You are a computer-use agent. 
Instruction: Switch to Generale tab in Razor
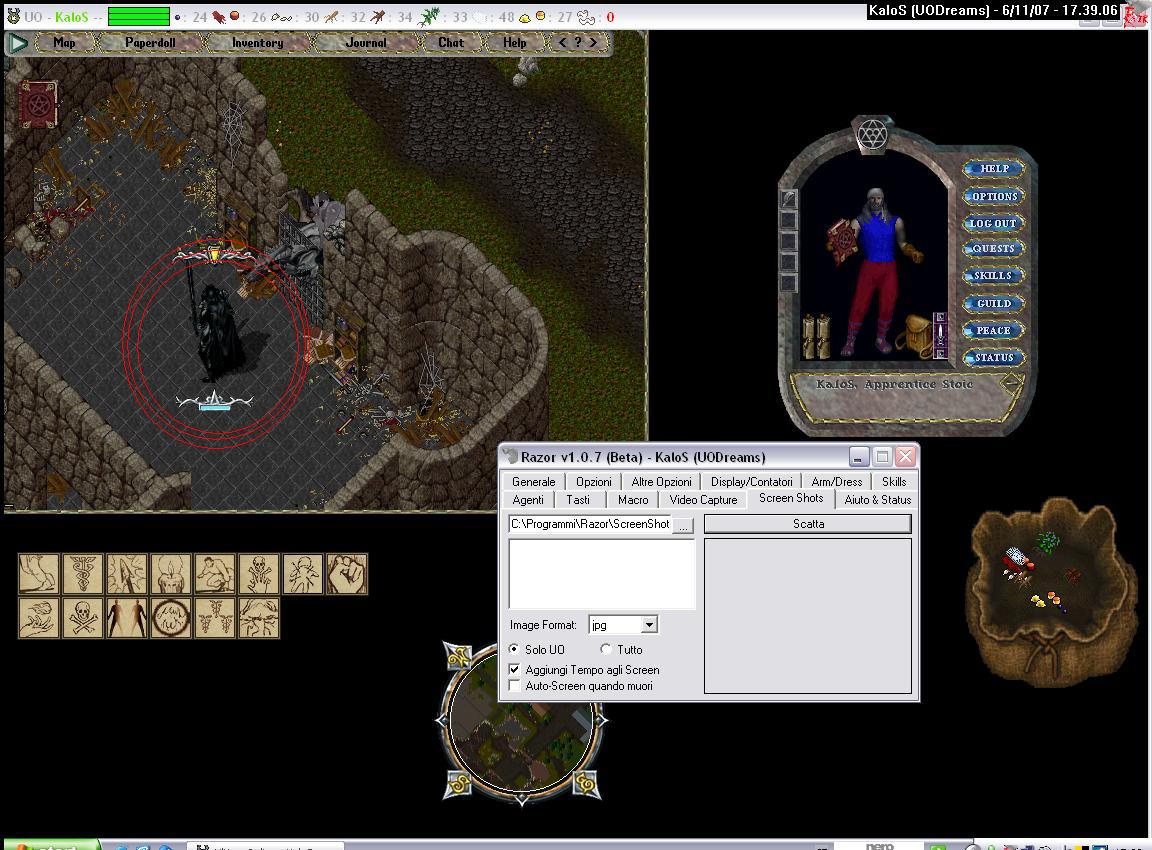(533, 482)
